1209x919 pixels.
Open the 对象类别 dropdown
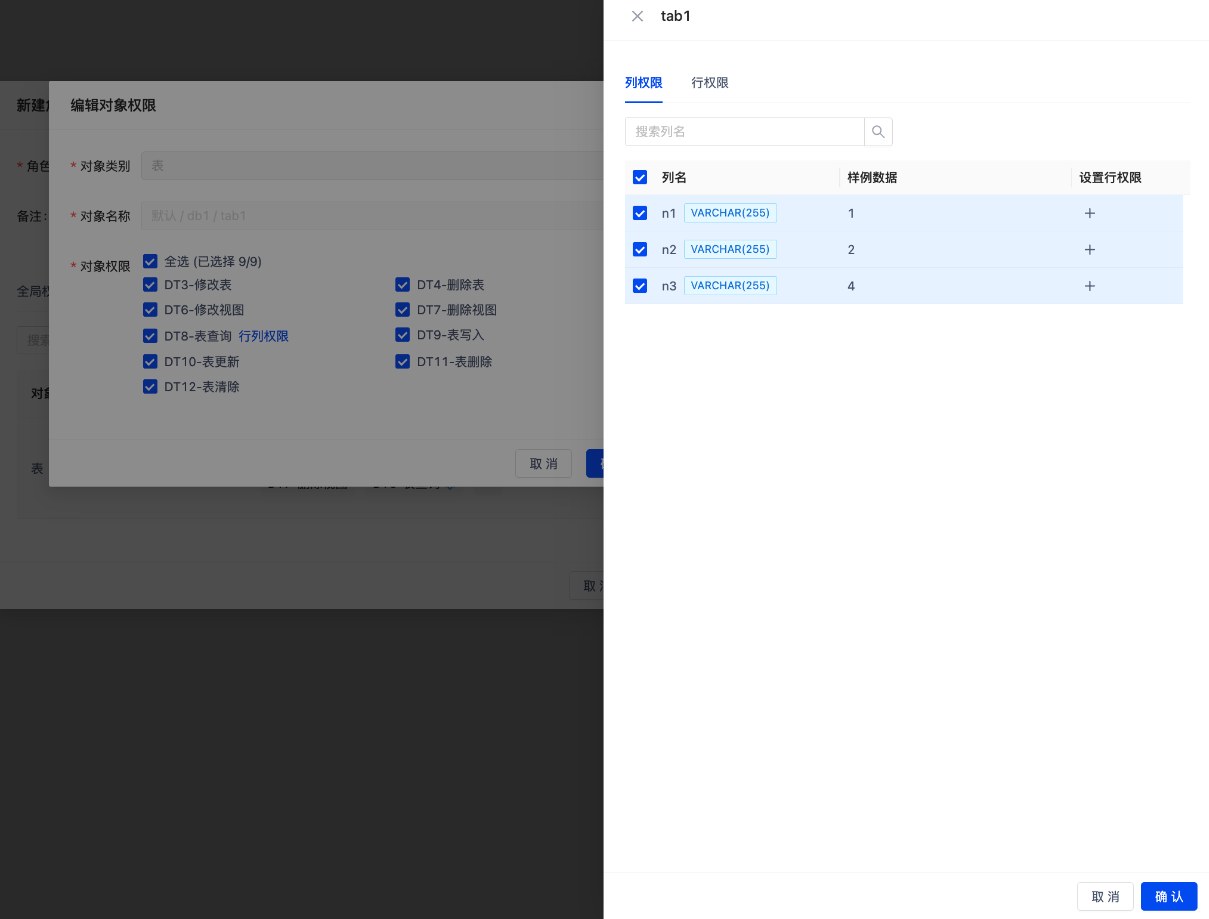[x=370, y=166]
